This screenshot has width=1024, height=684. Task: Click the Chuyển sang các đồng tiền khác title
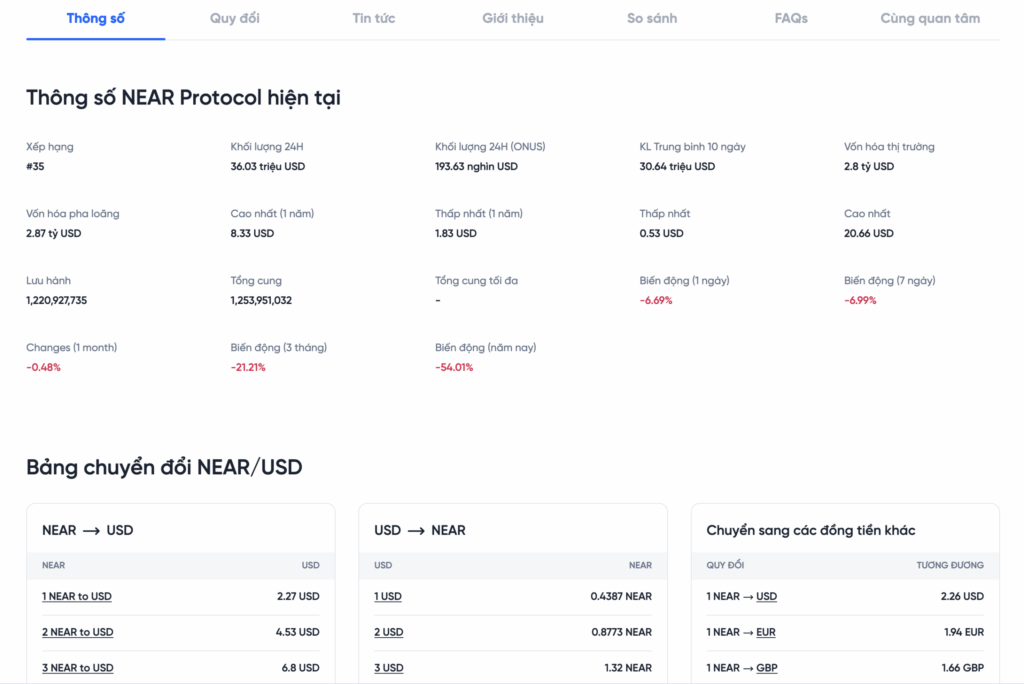[810, 530]
